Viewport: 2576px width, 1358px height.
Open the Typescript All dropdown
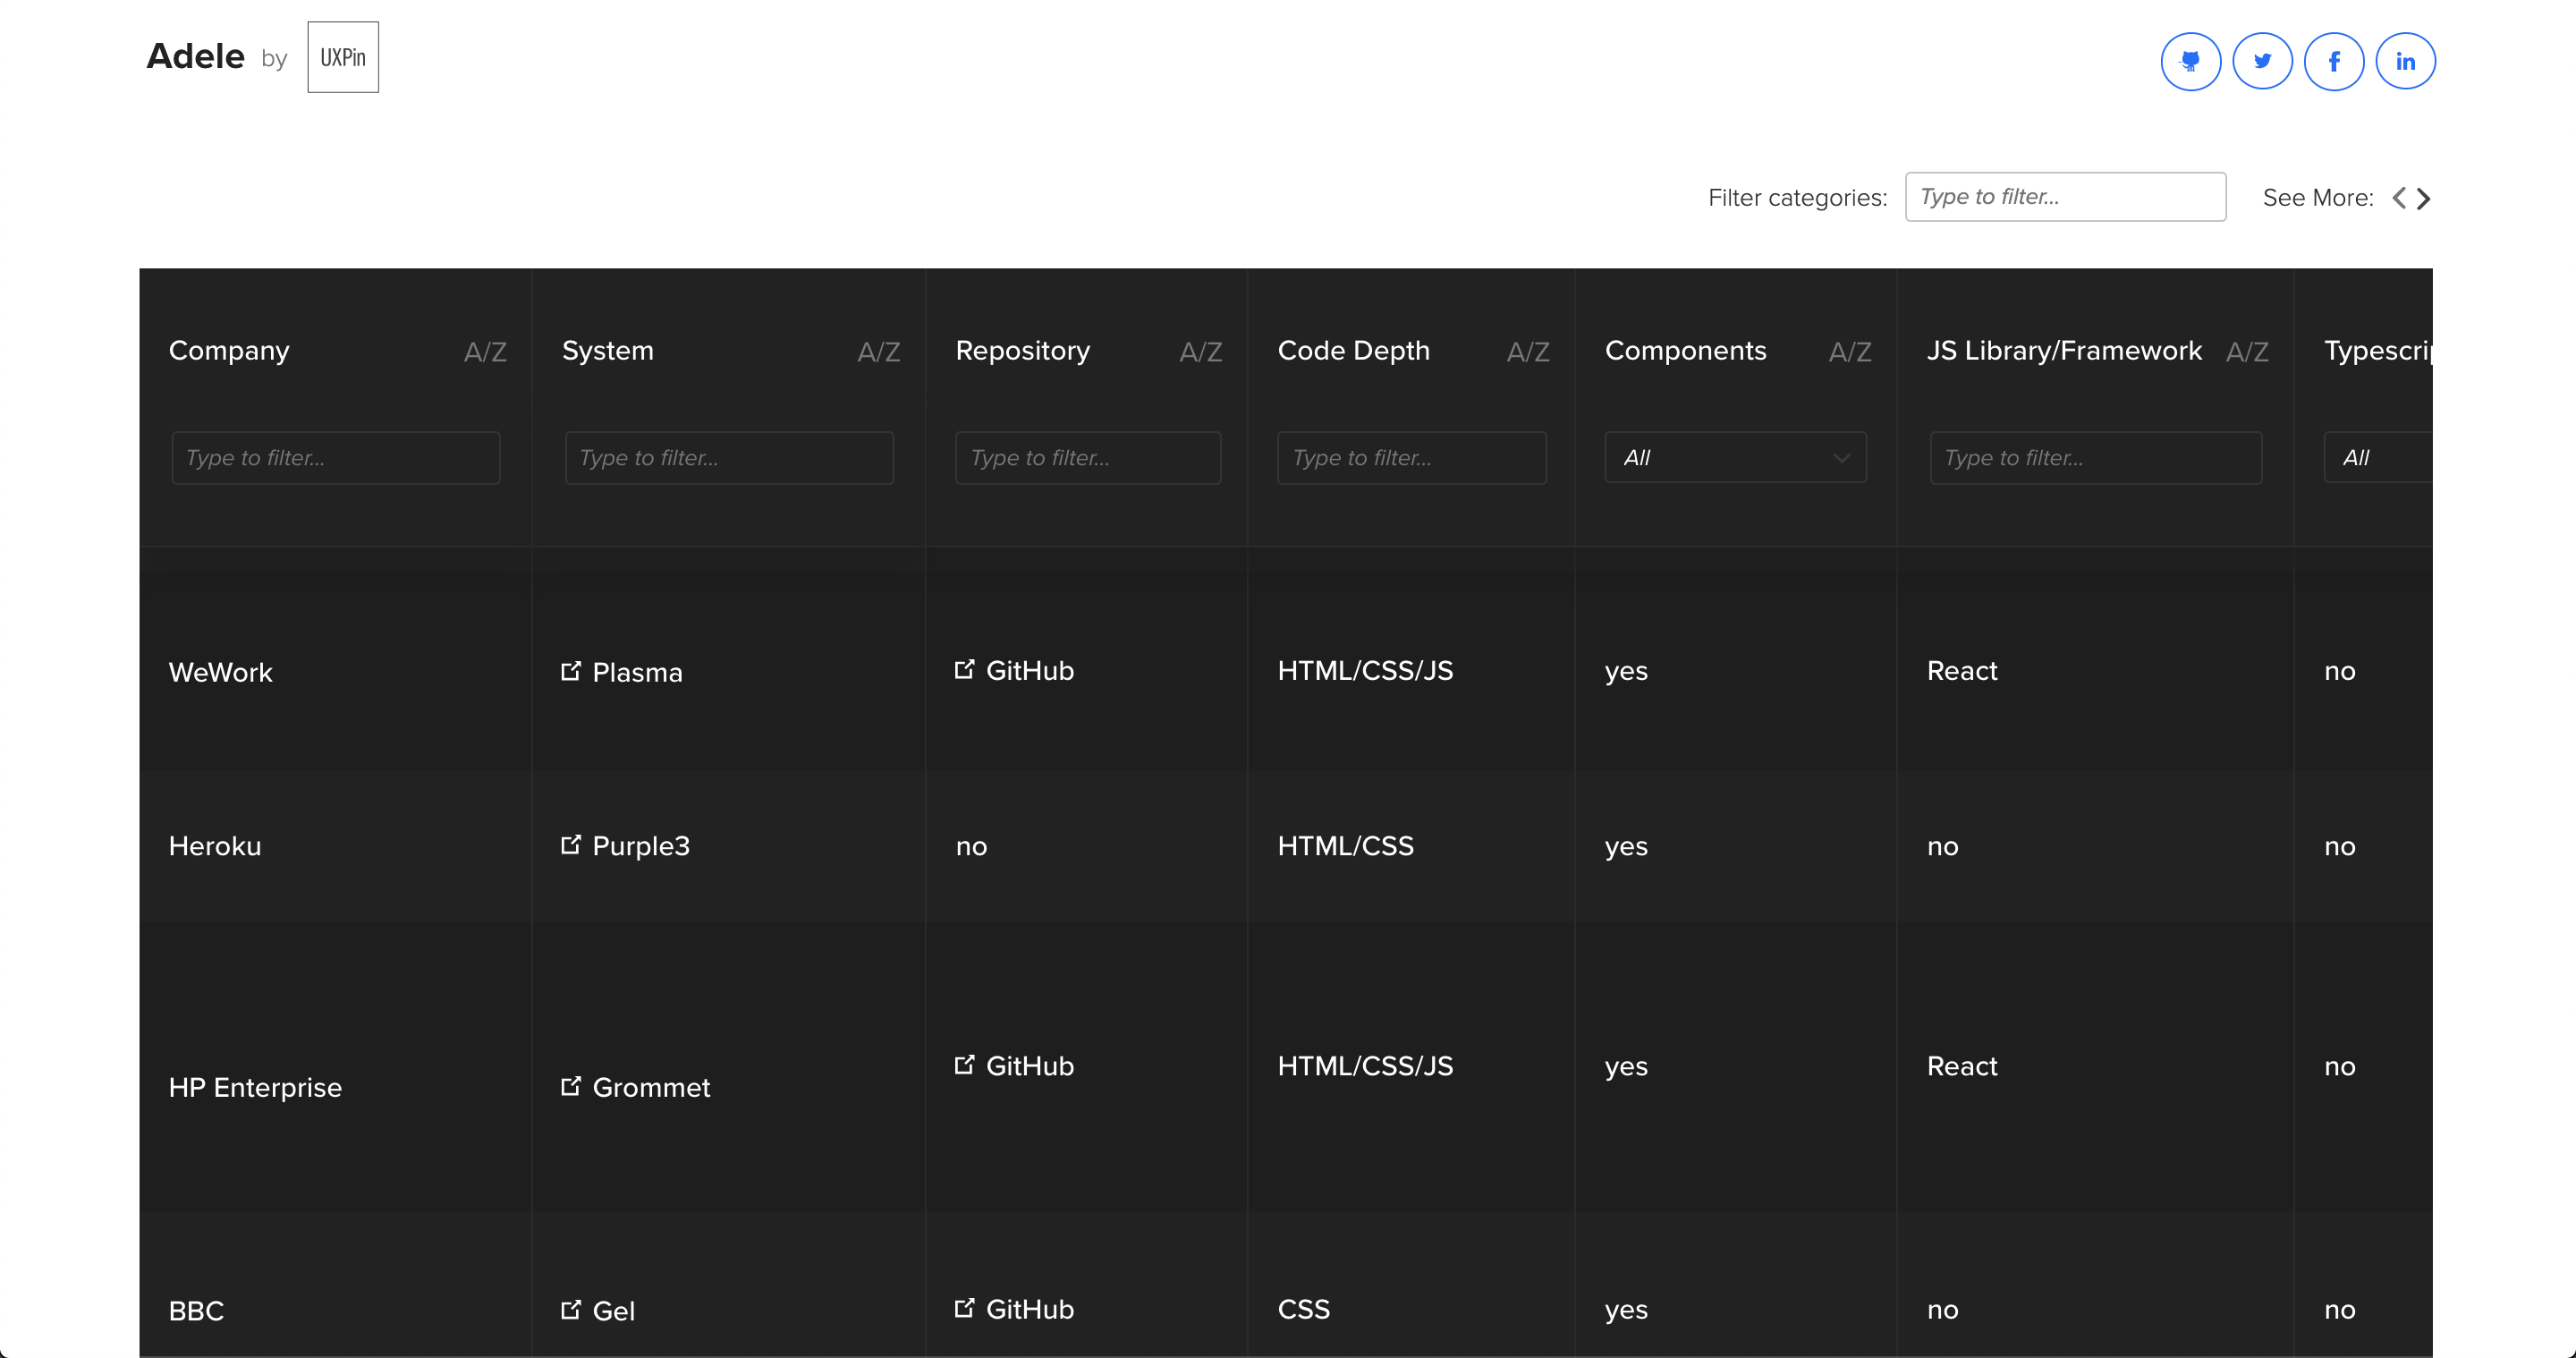(2378, 458)
